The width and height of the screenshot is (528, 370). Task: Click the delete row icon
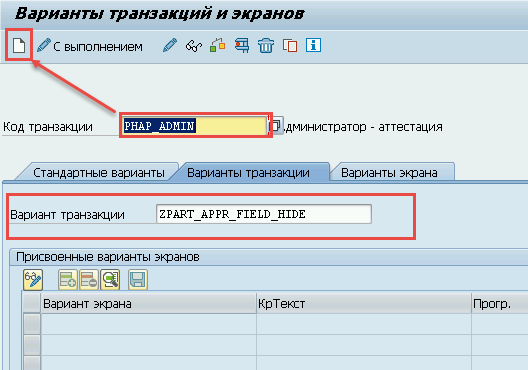point(89,280)
